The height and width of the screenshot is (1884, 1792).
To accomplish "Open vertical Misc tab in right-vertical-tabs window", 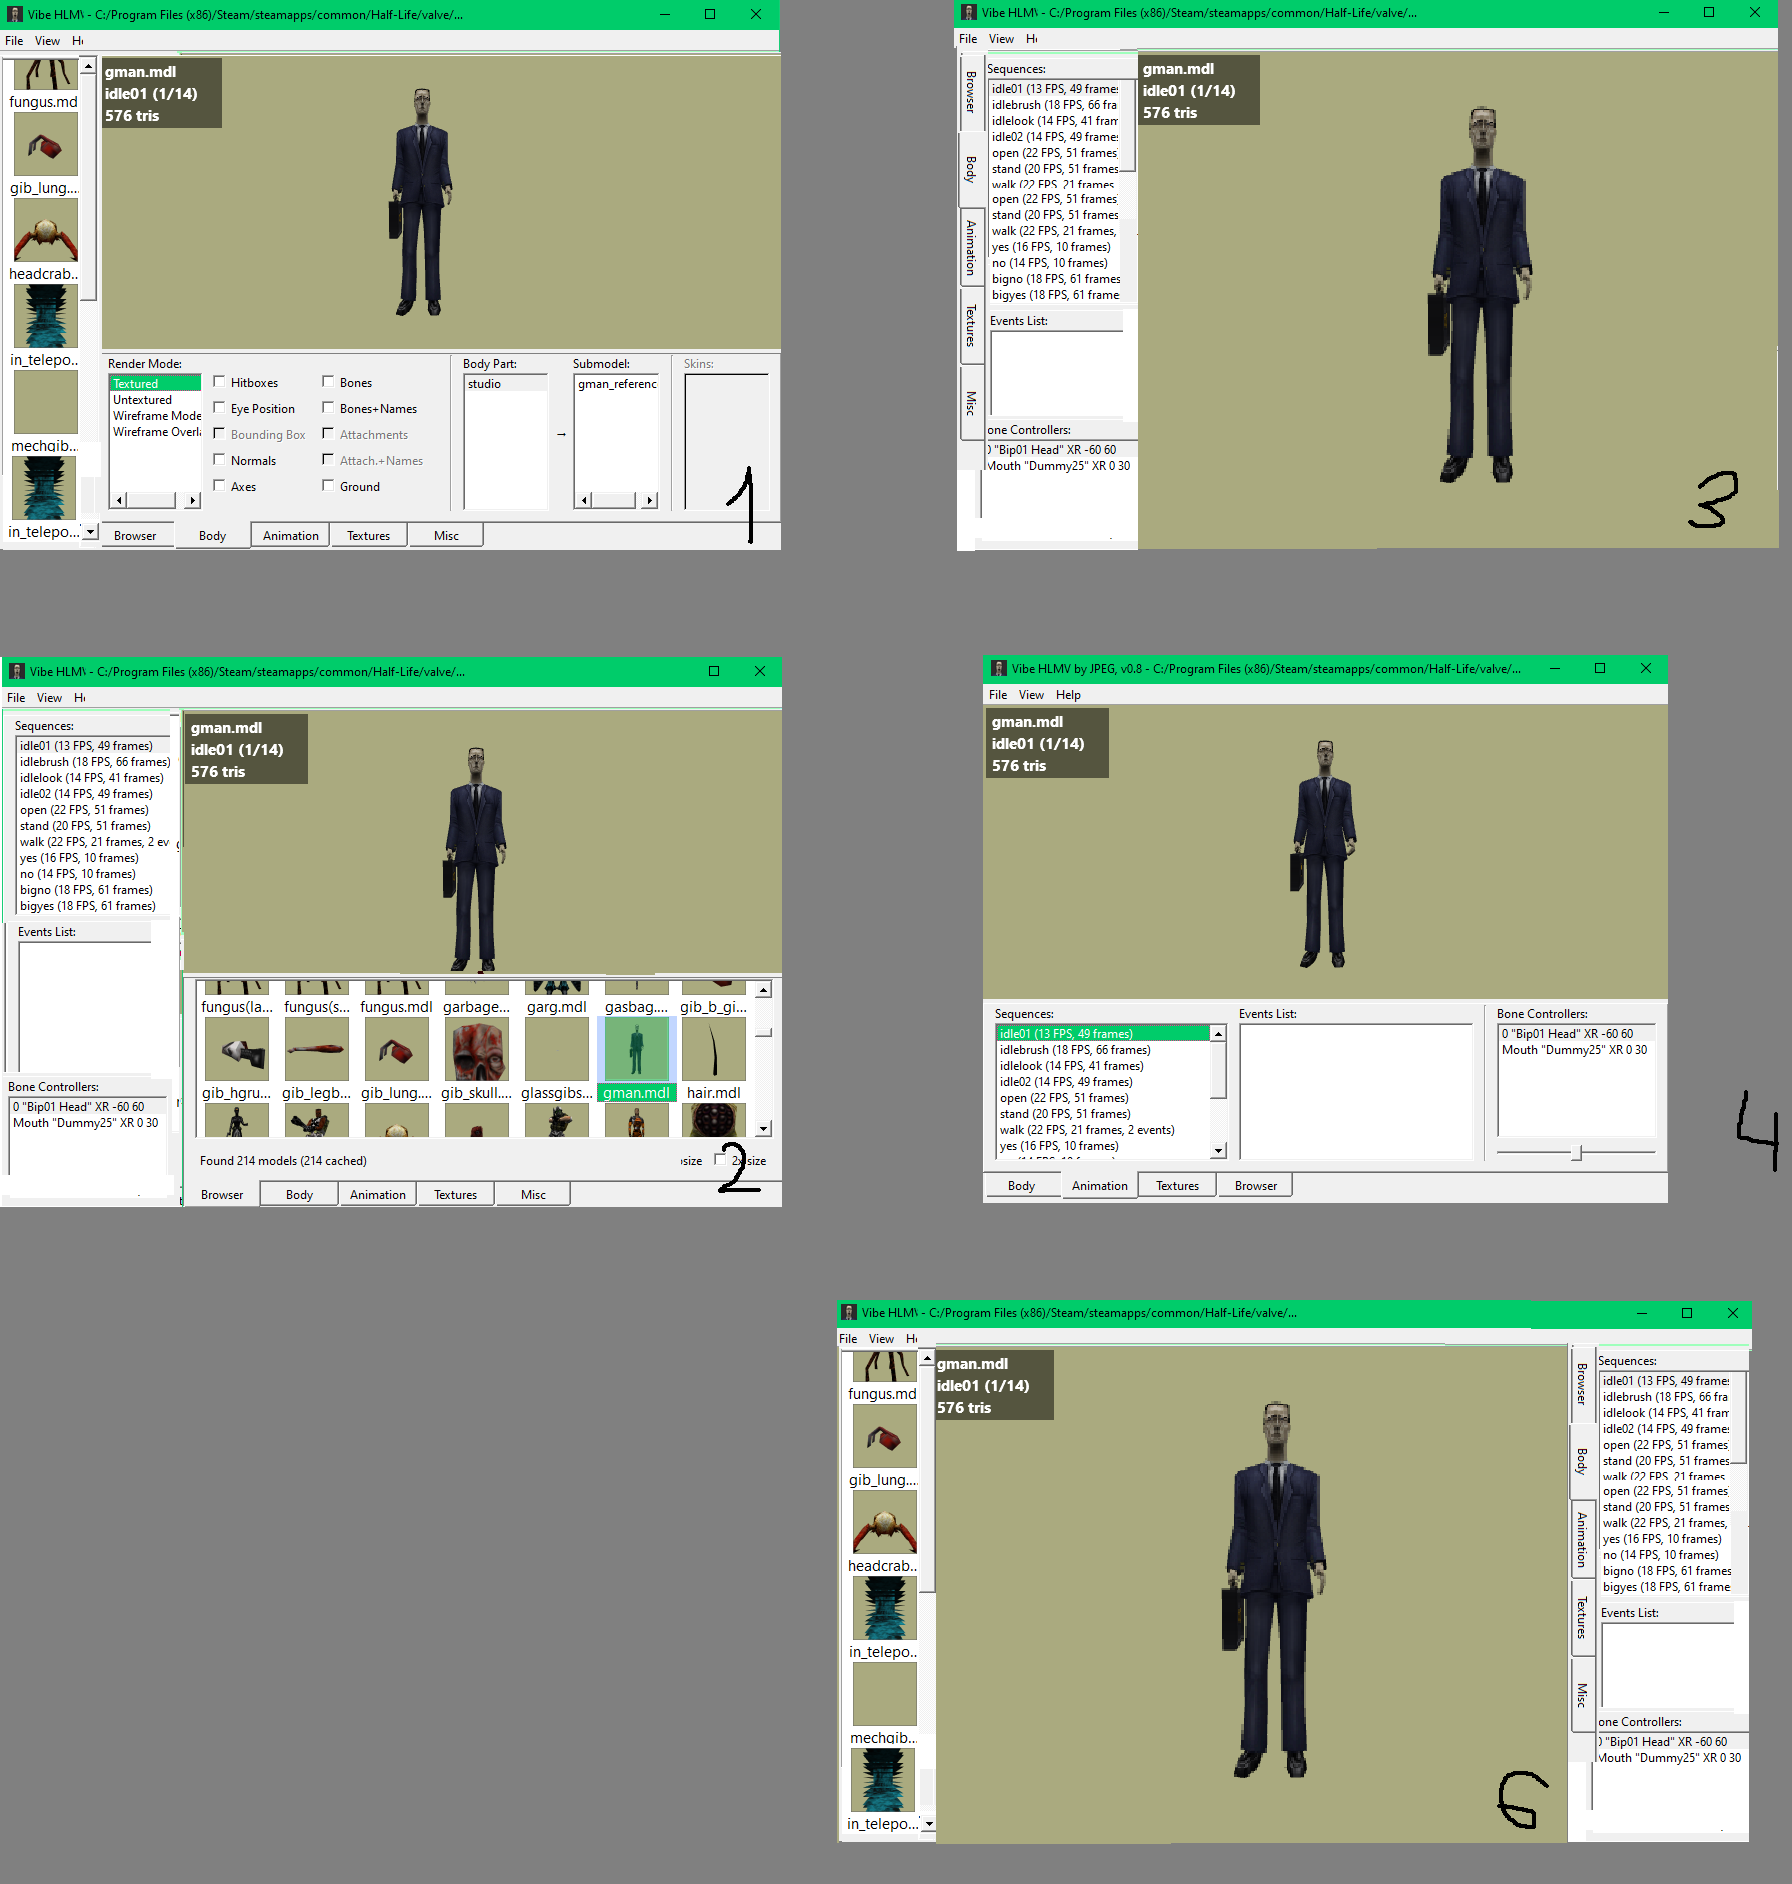I will [x=1582, y=1695].
